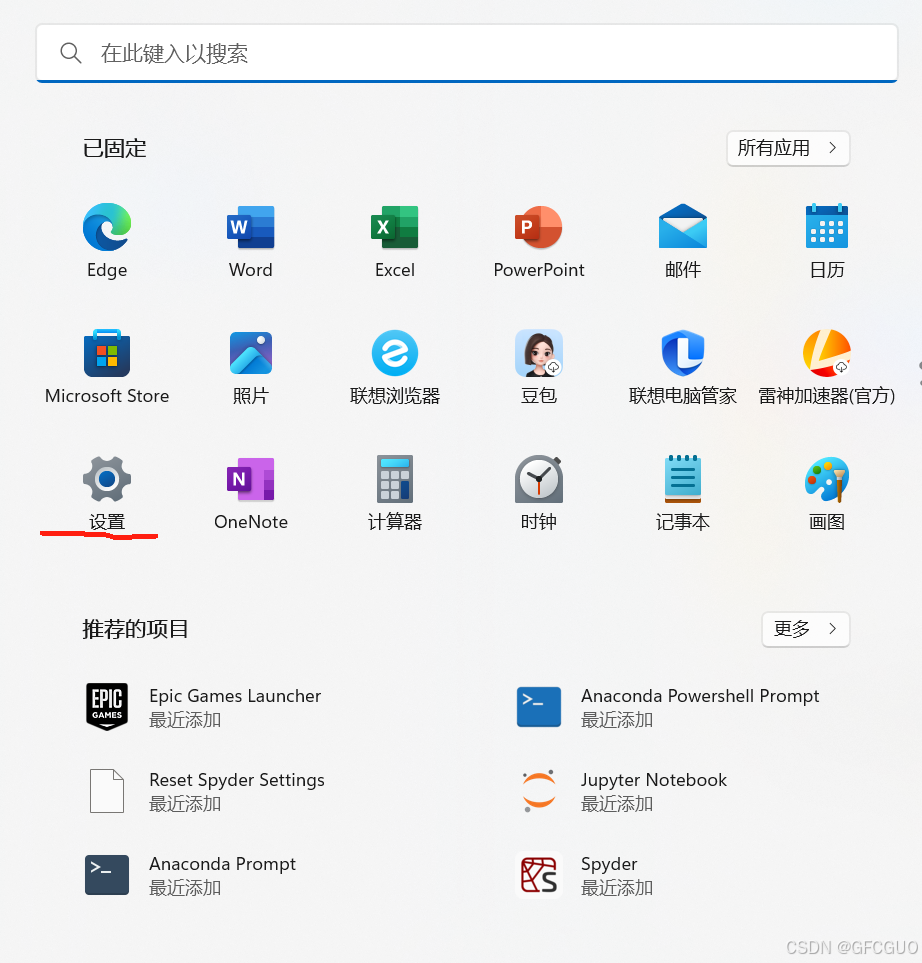922x963 pixels.
Task: Click the magnifier icon in search bar
Action: 71,53
